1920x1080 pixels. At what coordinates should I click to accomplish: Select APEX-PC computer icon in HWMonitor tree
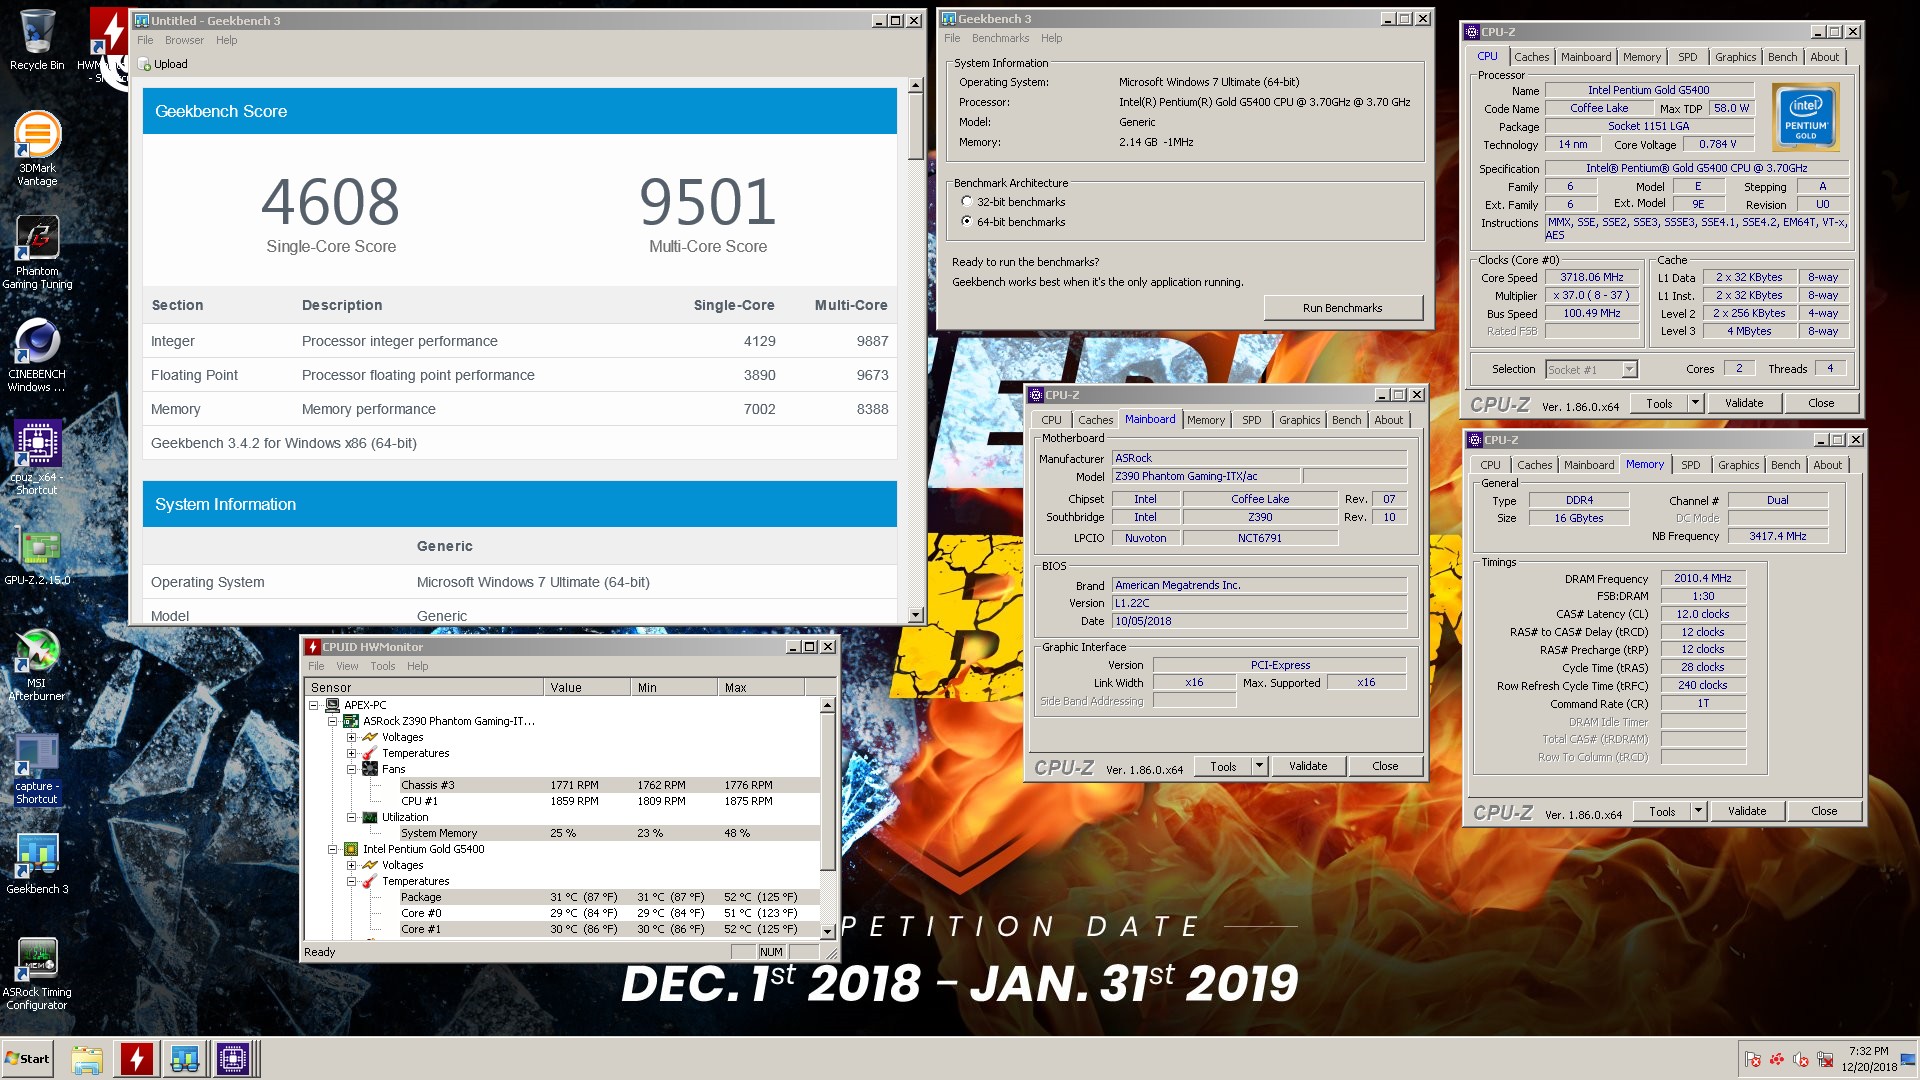coord(332,705)
